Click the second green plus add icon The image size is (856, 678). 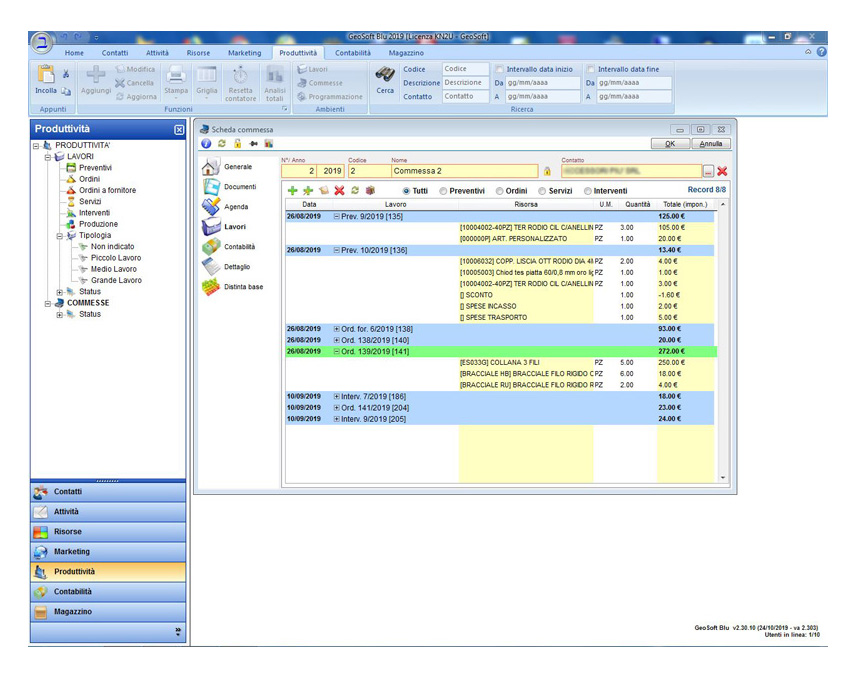308,191
